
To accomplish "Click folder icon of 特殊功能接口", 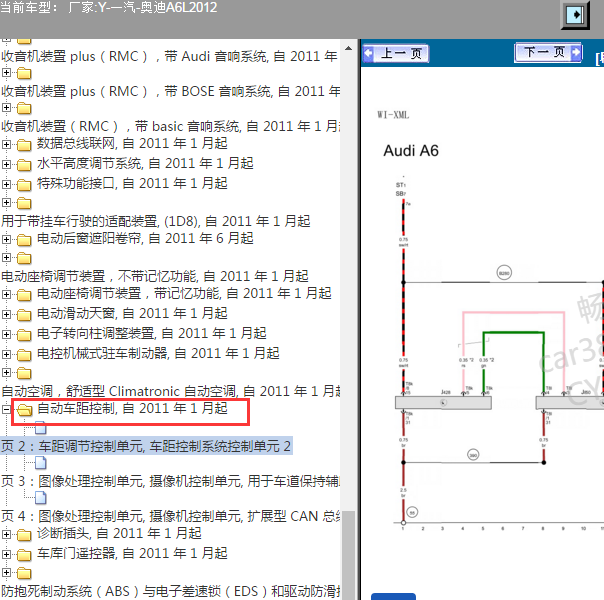I will click(24, 185).
